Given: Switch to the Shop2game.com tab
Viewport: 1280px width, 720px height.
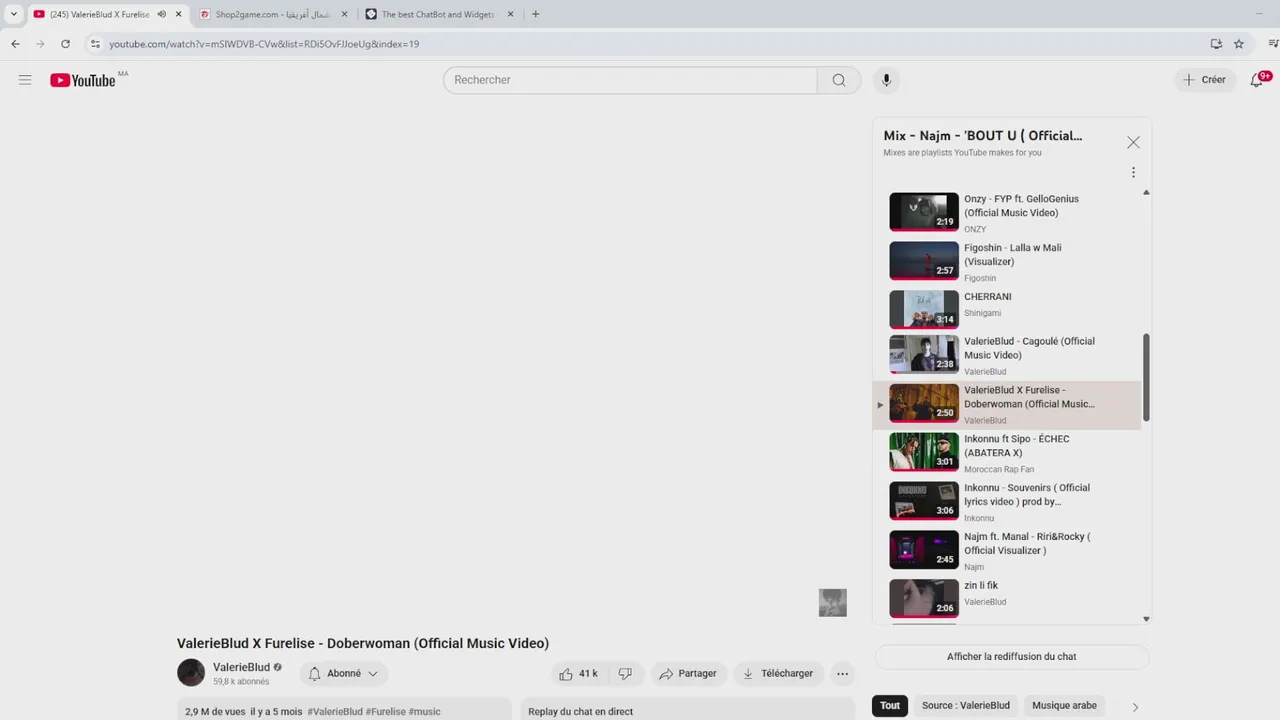Looking at the screenshot, I should click(272, 15).
